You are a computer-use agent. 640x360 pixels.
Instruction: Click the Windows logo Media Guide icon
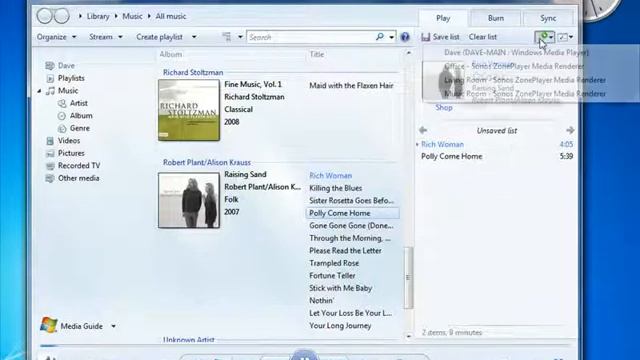click(49, 325)
